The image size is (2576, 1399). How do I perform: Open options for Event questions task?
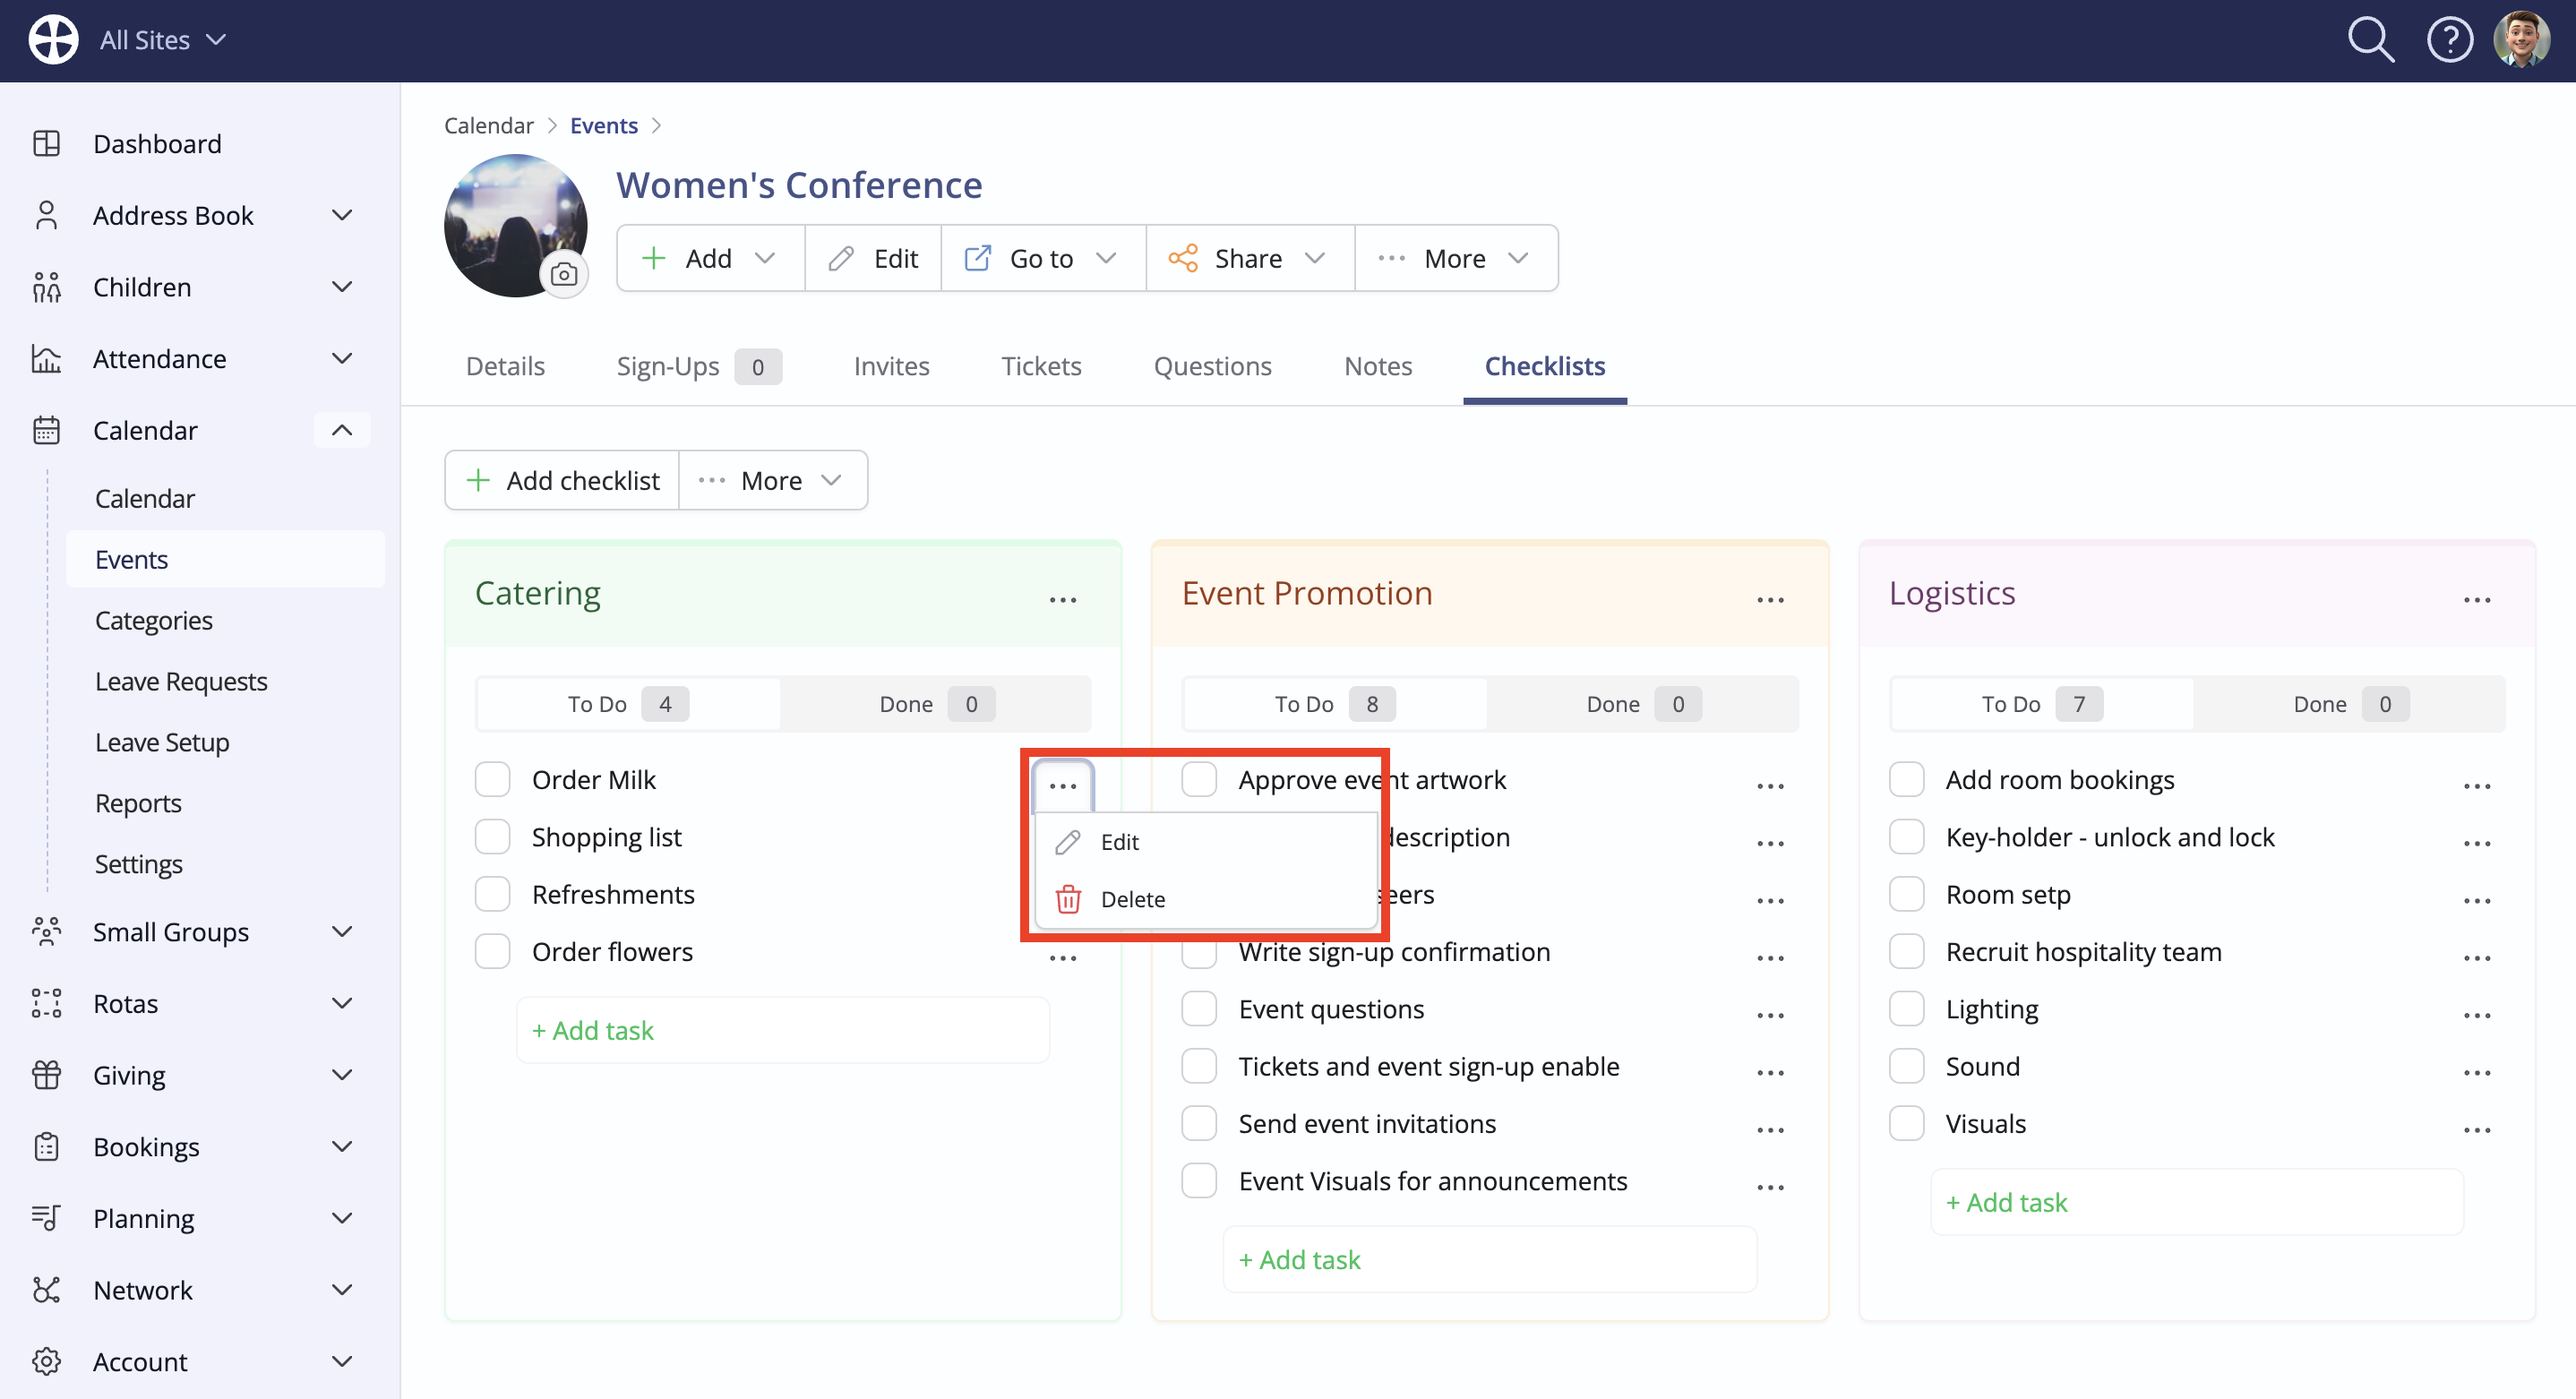click(x=1770, y=1014)
